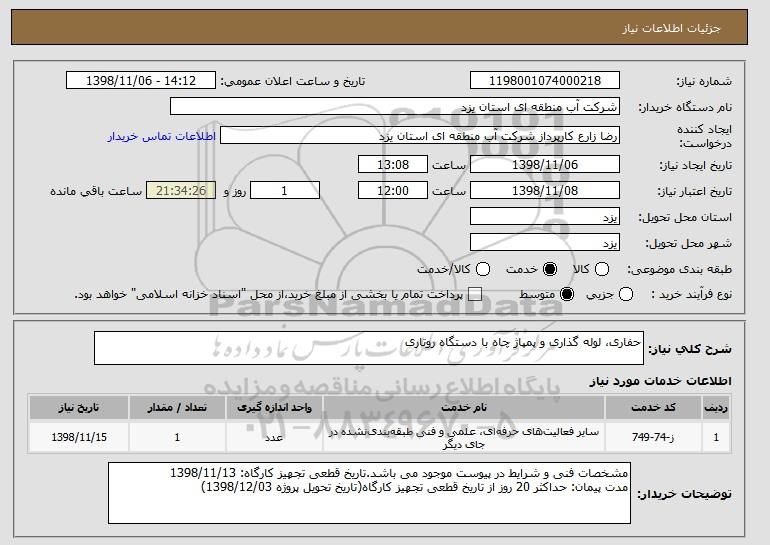Click the buyer organization name field
This screenshot has width=770, height=545.
(395, 107)
